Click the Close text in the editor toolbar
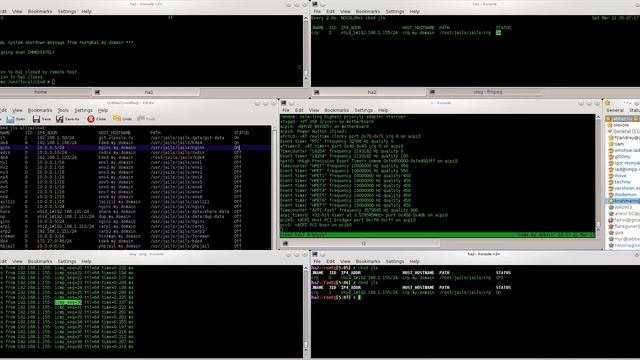 click(x=101, y=119)
